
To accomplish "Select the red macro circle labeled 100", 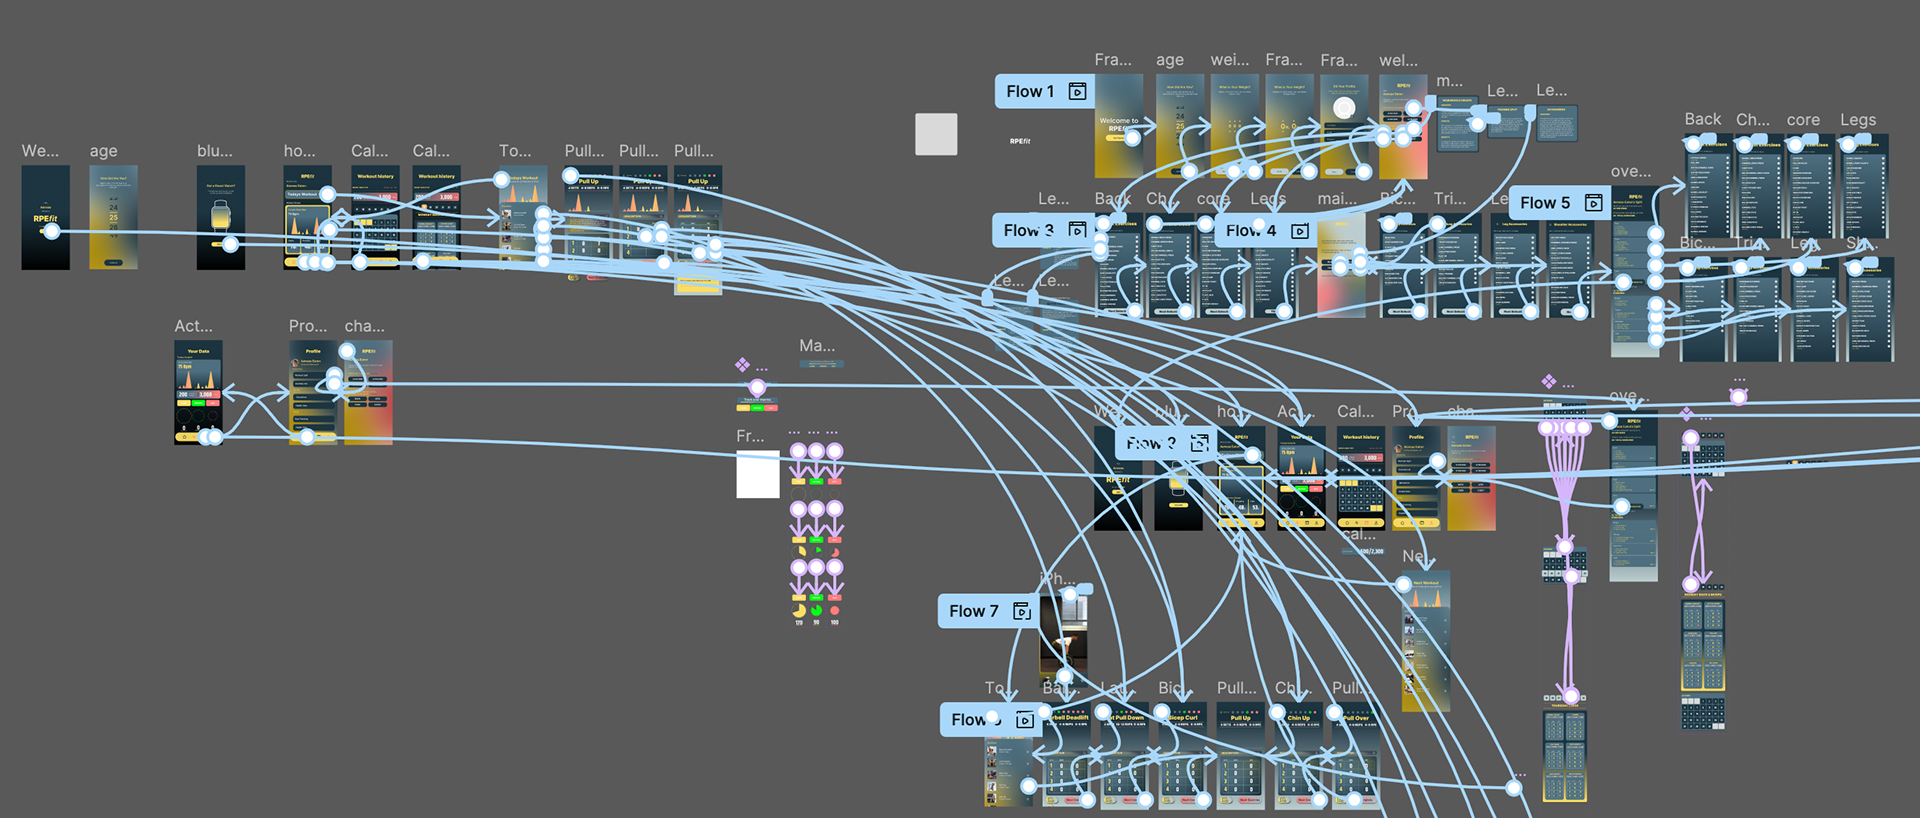I will click(x=834, y=610).
